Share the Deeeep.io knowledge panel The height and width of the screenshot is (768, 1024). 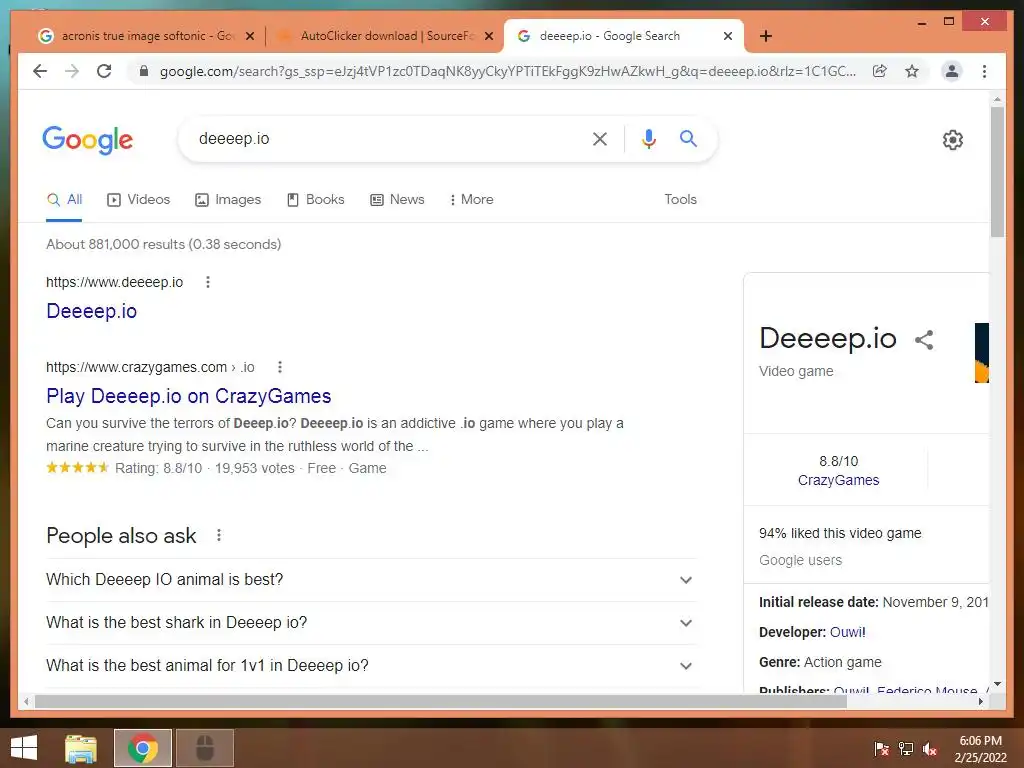click(x=924, y=340)
